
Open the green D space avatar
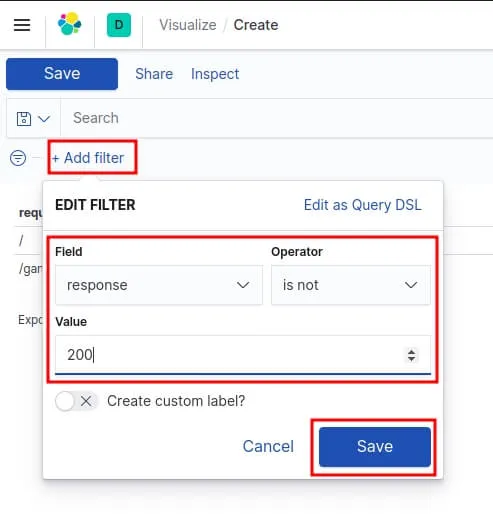tap(119, 25)
